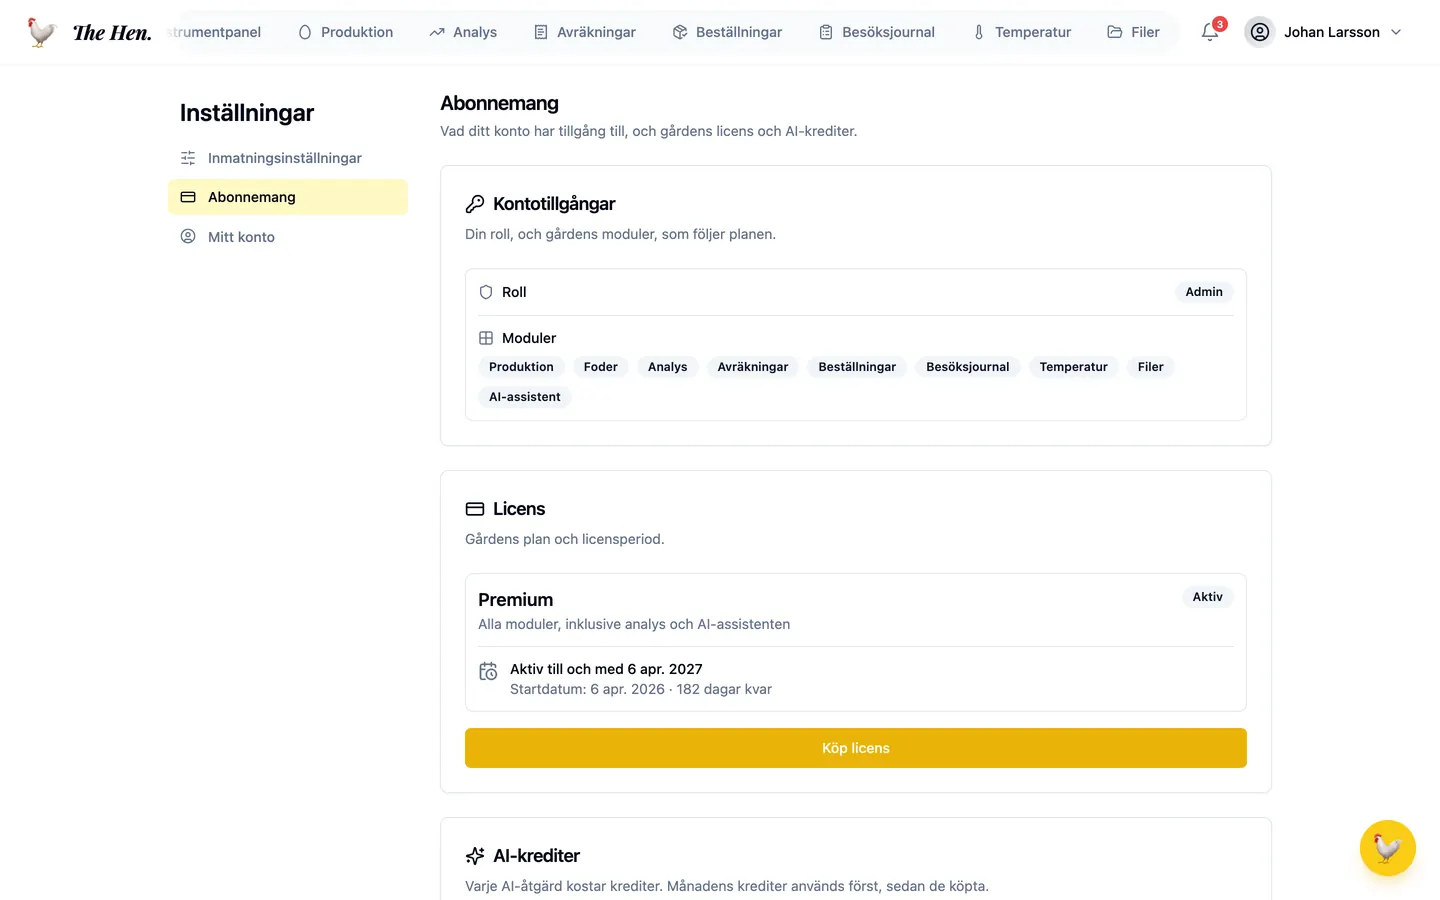Click the Mitt konto person icon
1440x900 pixels.
pos(188,237)
